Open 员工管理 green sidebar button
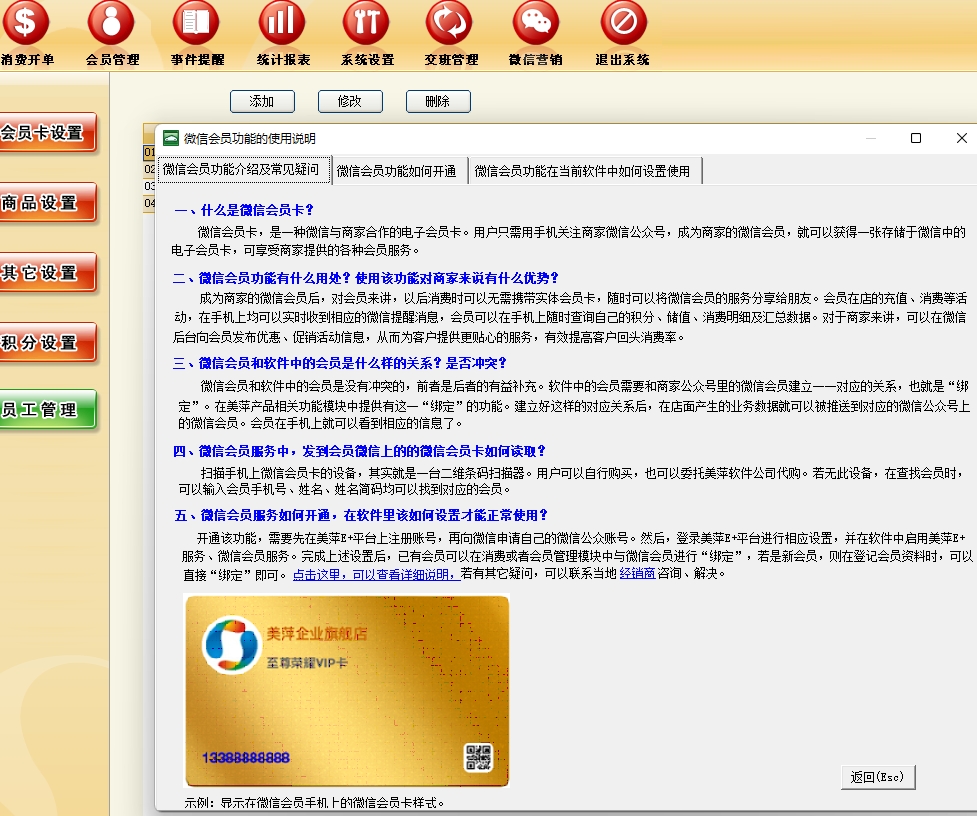977x816 pixels. pyautogui.click(x=46, y=410)
